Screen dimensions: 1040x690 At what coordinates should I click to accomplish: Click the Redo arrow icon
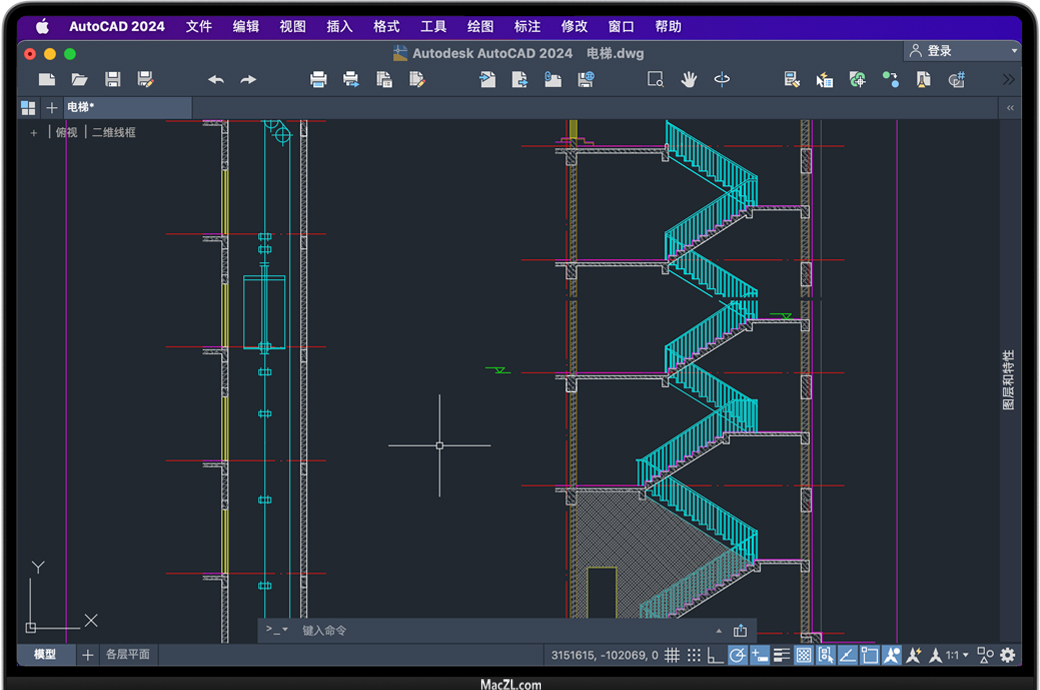248,79
